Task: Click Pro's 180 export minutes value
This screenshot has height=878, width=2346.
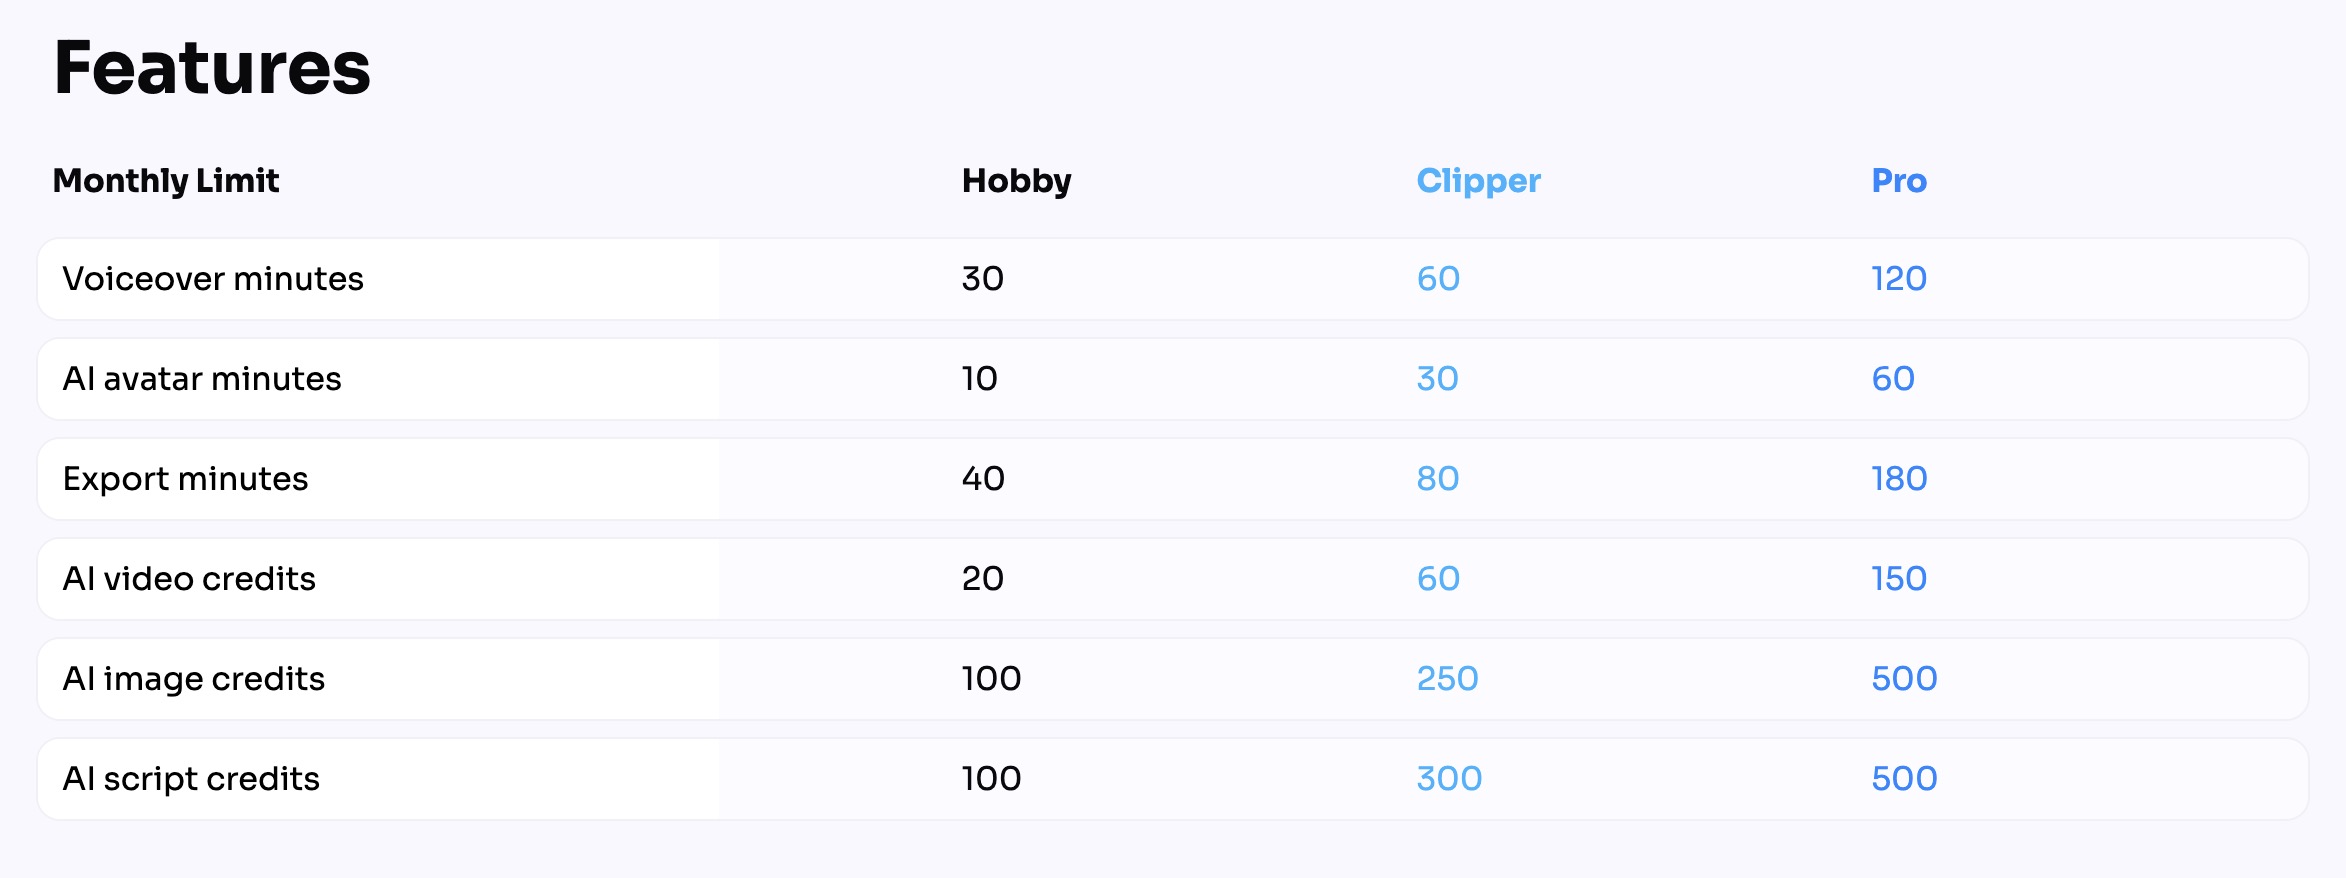Action: pyautogui.click(x=1899, y=478)
